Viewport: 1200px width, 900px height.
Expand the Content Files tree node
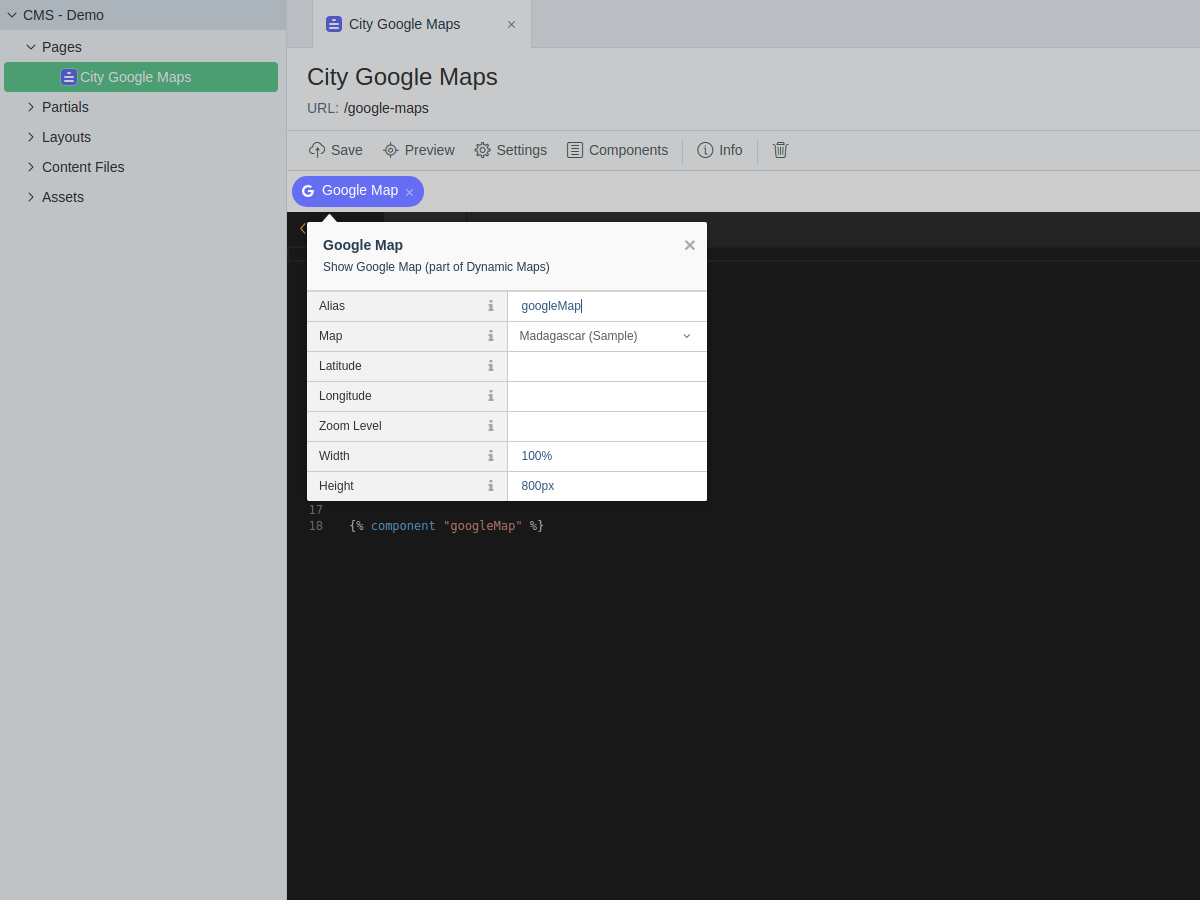pos(31,167)
